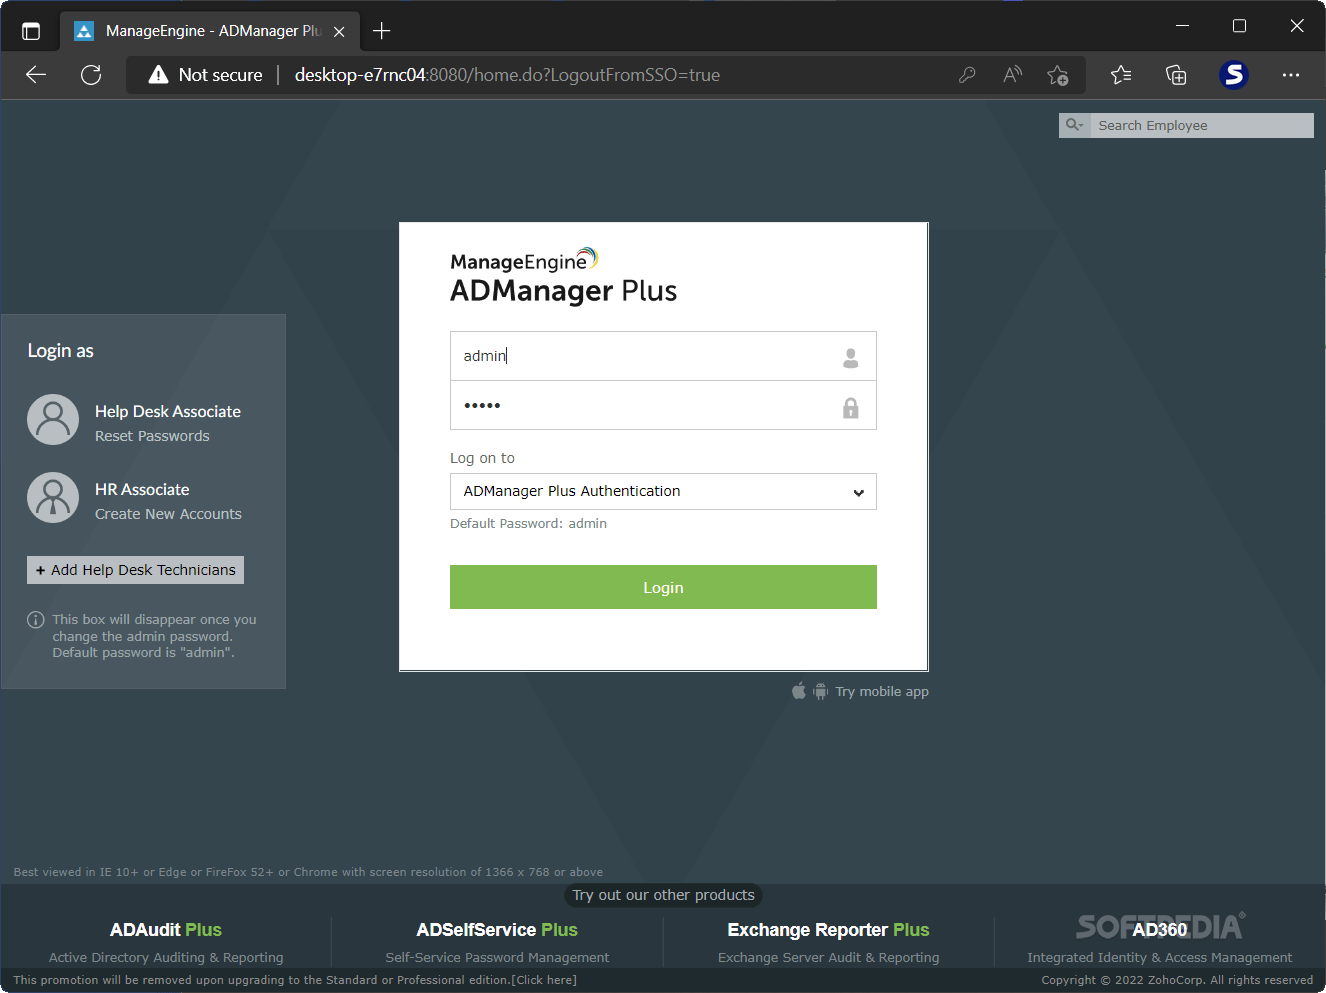This screenshot has width=1326, height=993.
Task: Click Integrated Identity & Access Management text
Action: click(1159, 957)
